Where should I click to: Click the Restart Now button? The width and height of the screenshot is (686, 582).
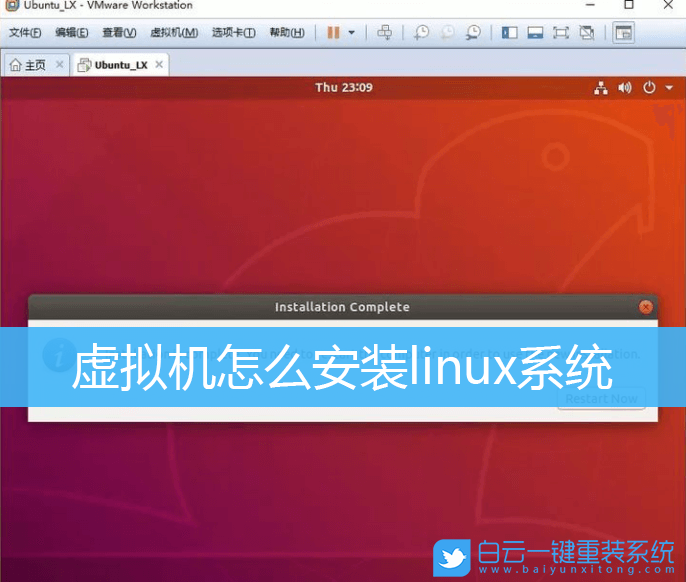point(602,399)
